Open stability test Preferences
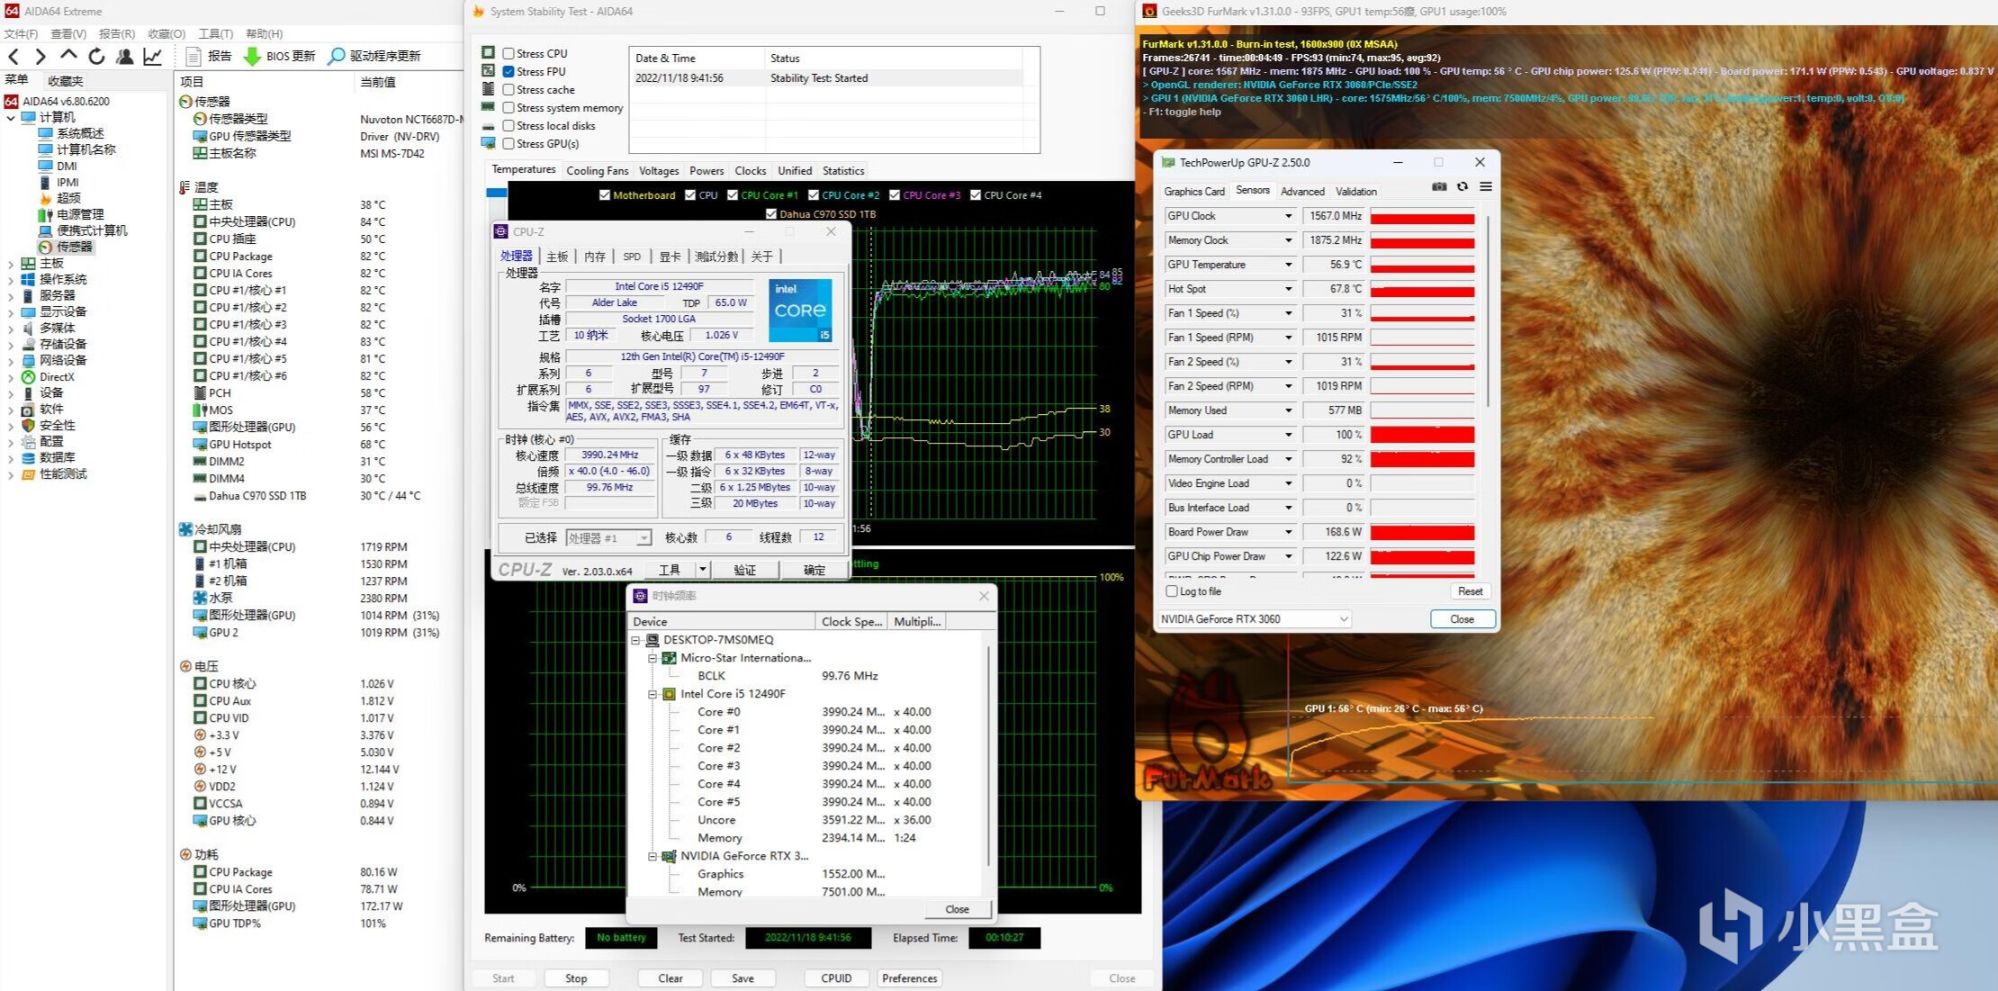 [x=910, y=978]
